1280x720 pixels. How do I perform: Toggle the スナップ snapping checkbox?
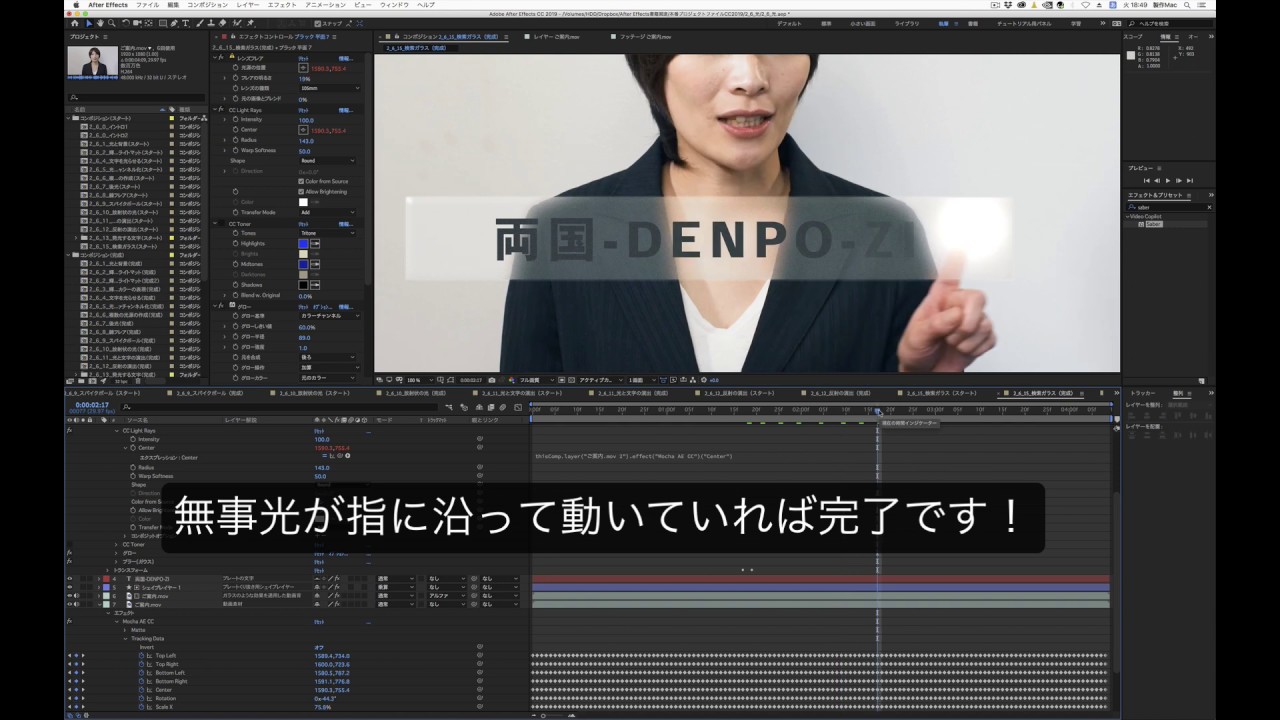click(319, 23)
